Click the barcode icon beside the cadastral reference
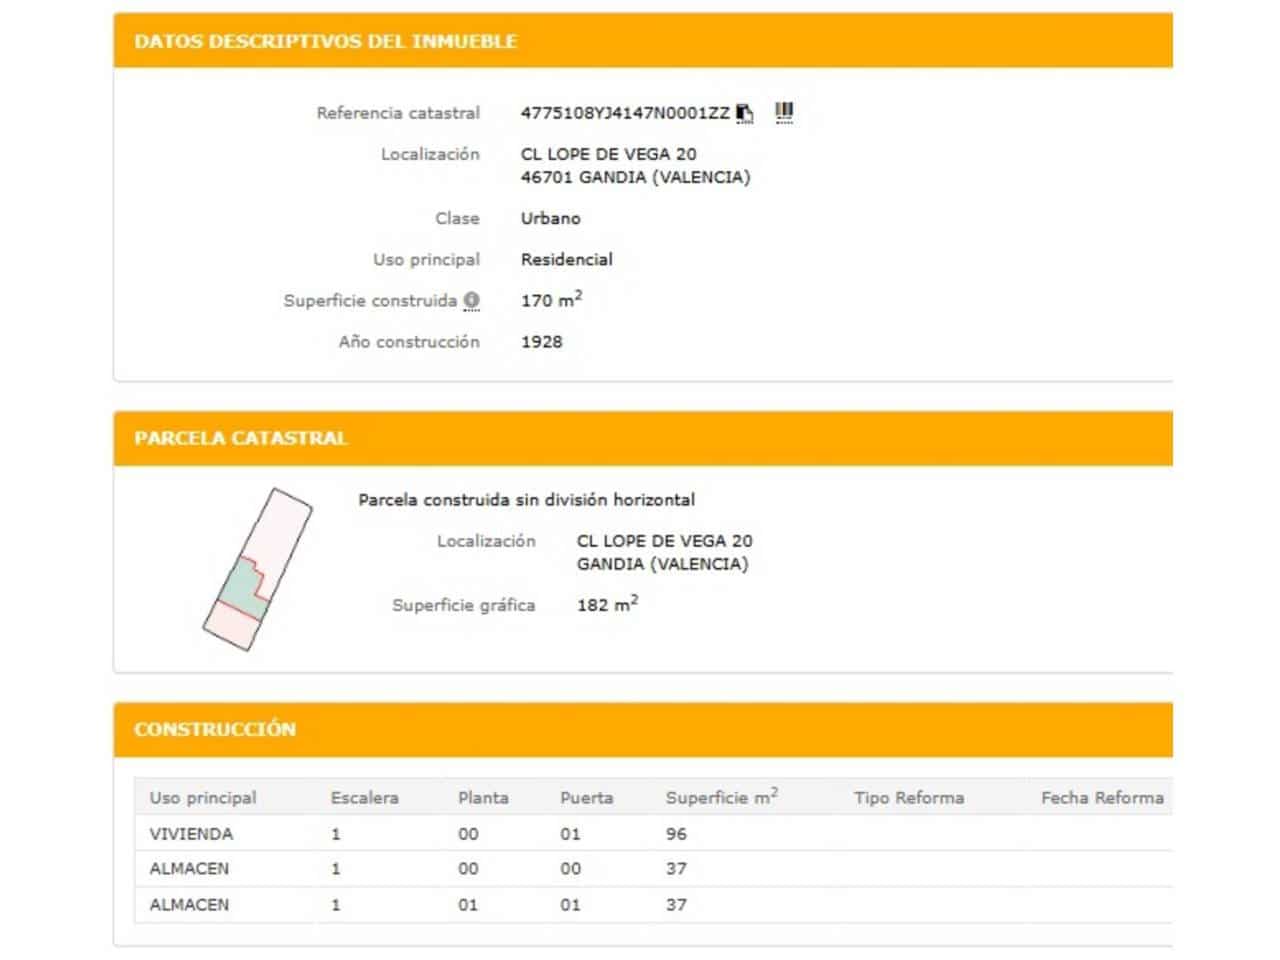The height and width of the screenshot is (960, 1280). (x=784, y=112)
